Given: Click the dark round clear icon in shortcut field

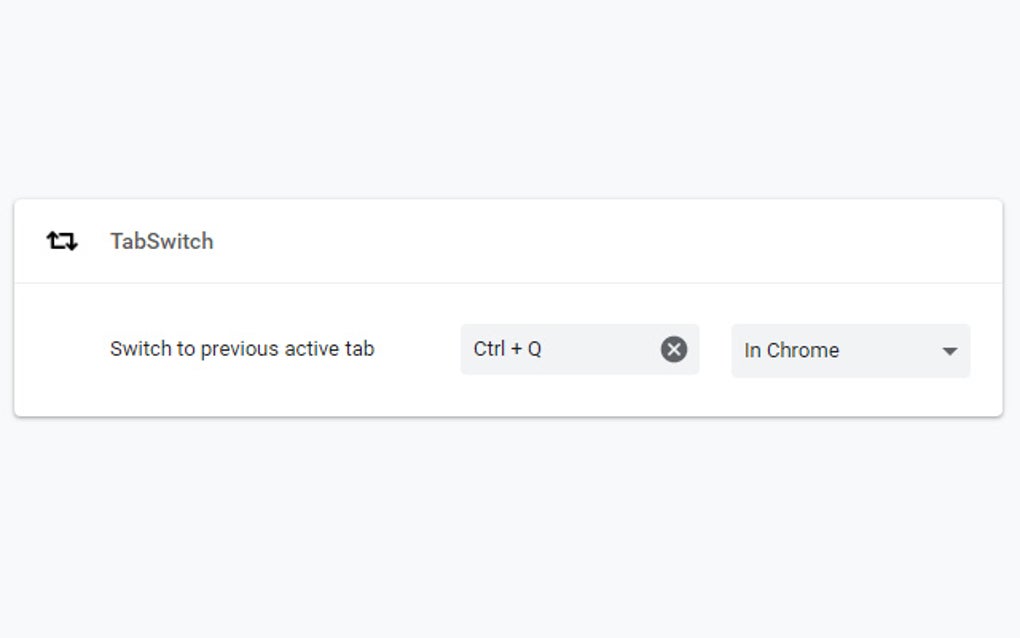Looking at the screenshot, I should [674, 349].
